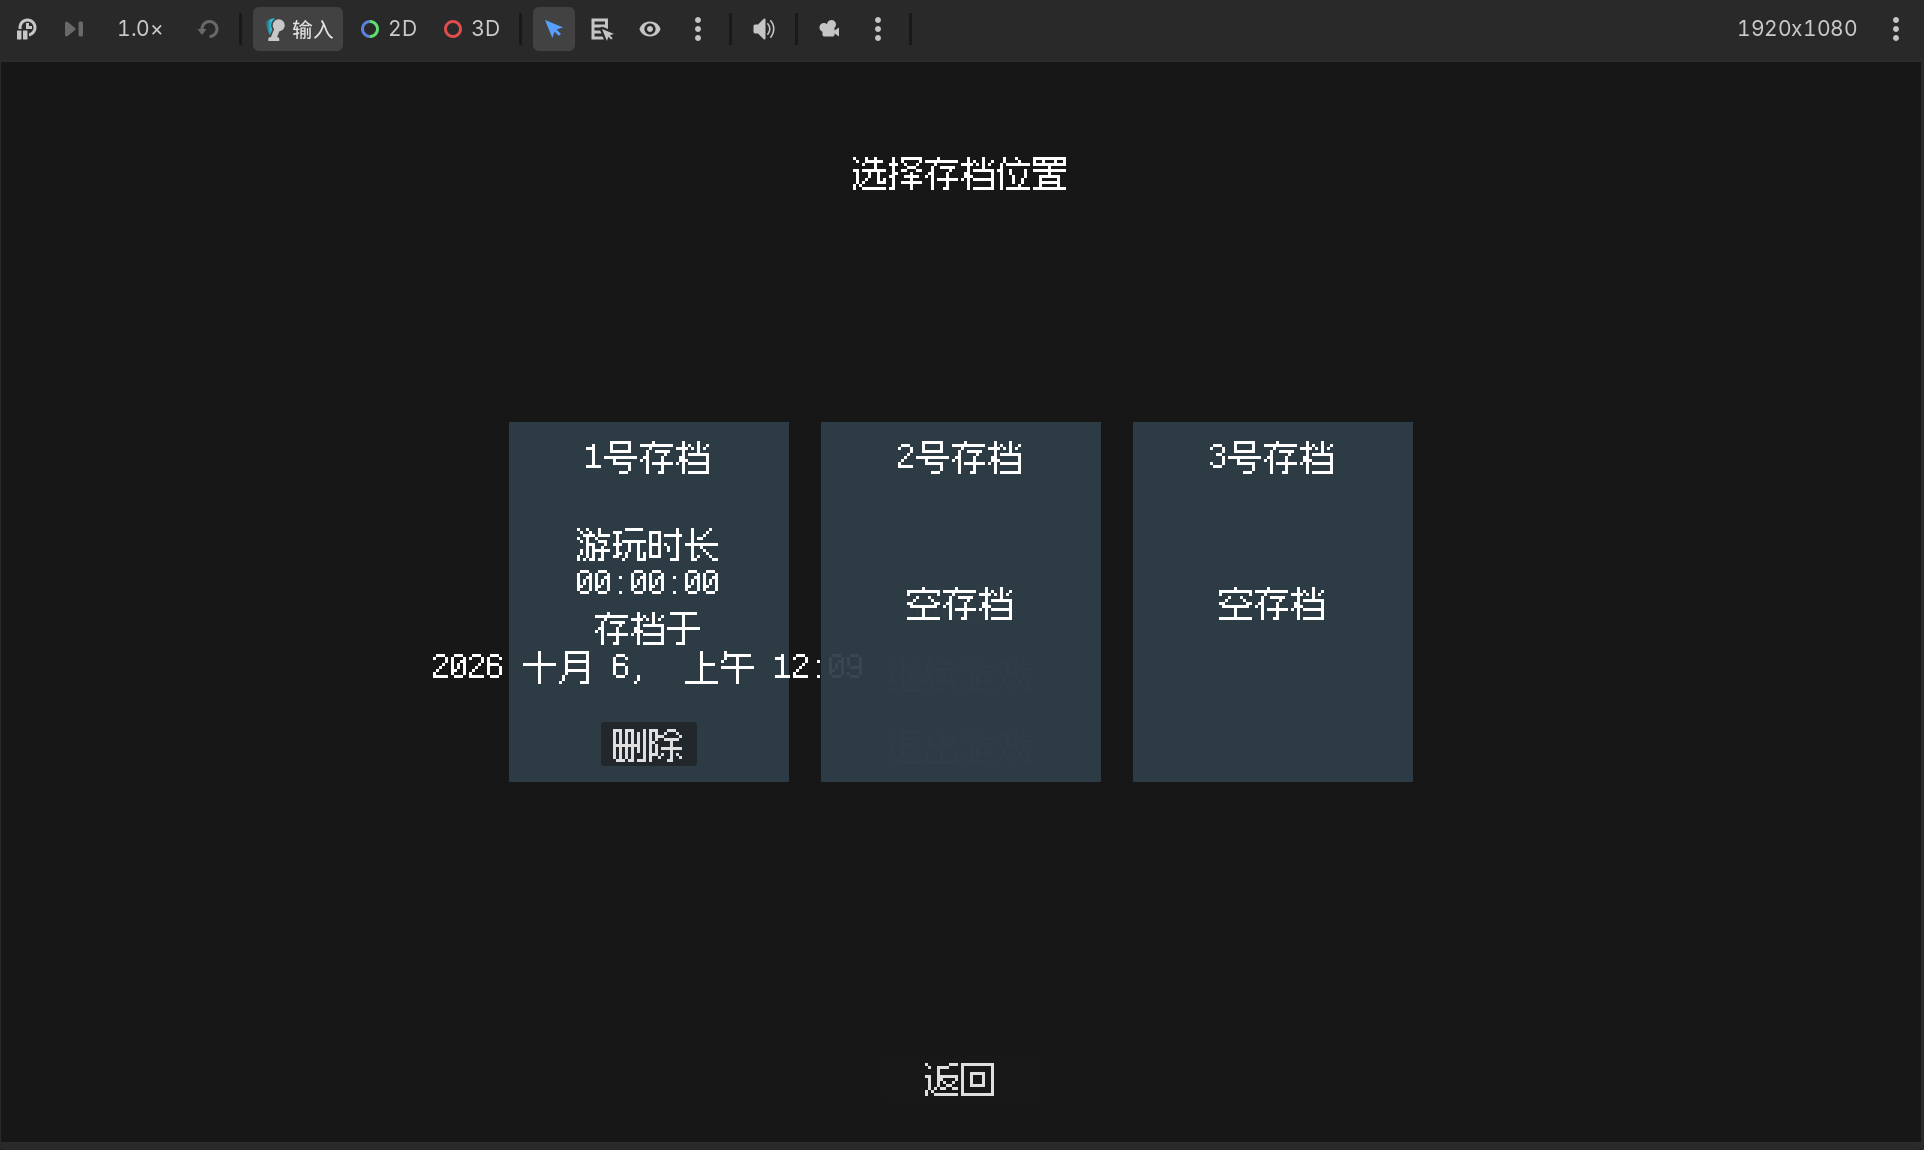Screen dimensions: 1924x1150
Task: Click the 00:00:00 playtime value
Action: pyautogui.click(x=648, y=583)
